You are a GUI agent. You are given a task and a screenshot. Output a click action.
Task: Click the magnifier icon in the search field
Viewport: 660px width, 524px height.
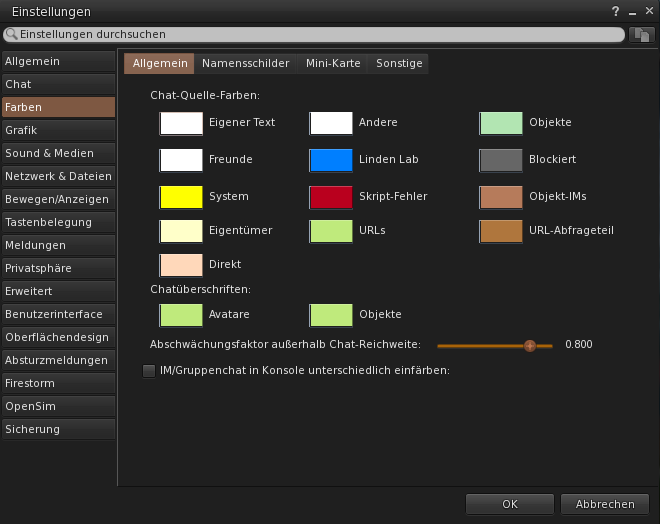point(13,34)
